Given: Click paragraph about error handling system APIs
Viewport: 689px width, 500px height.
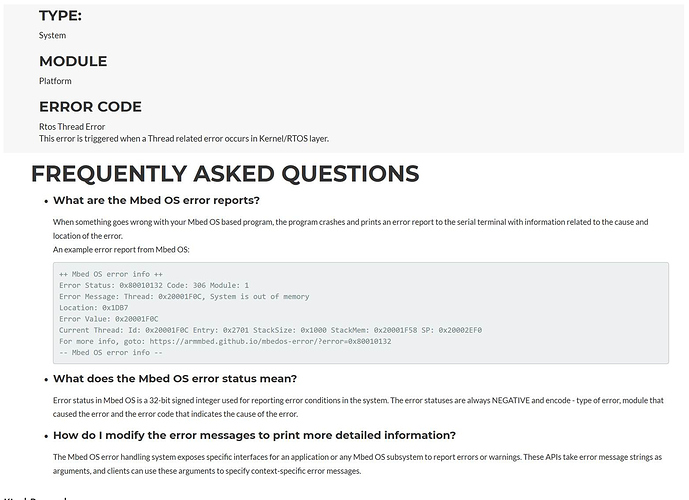Looking at the screenshot, I should (357, 464).
